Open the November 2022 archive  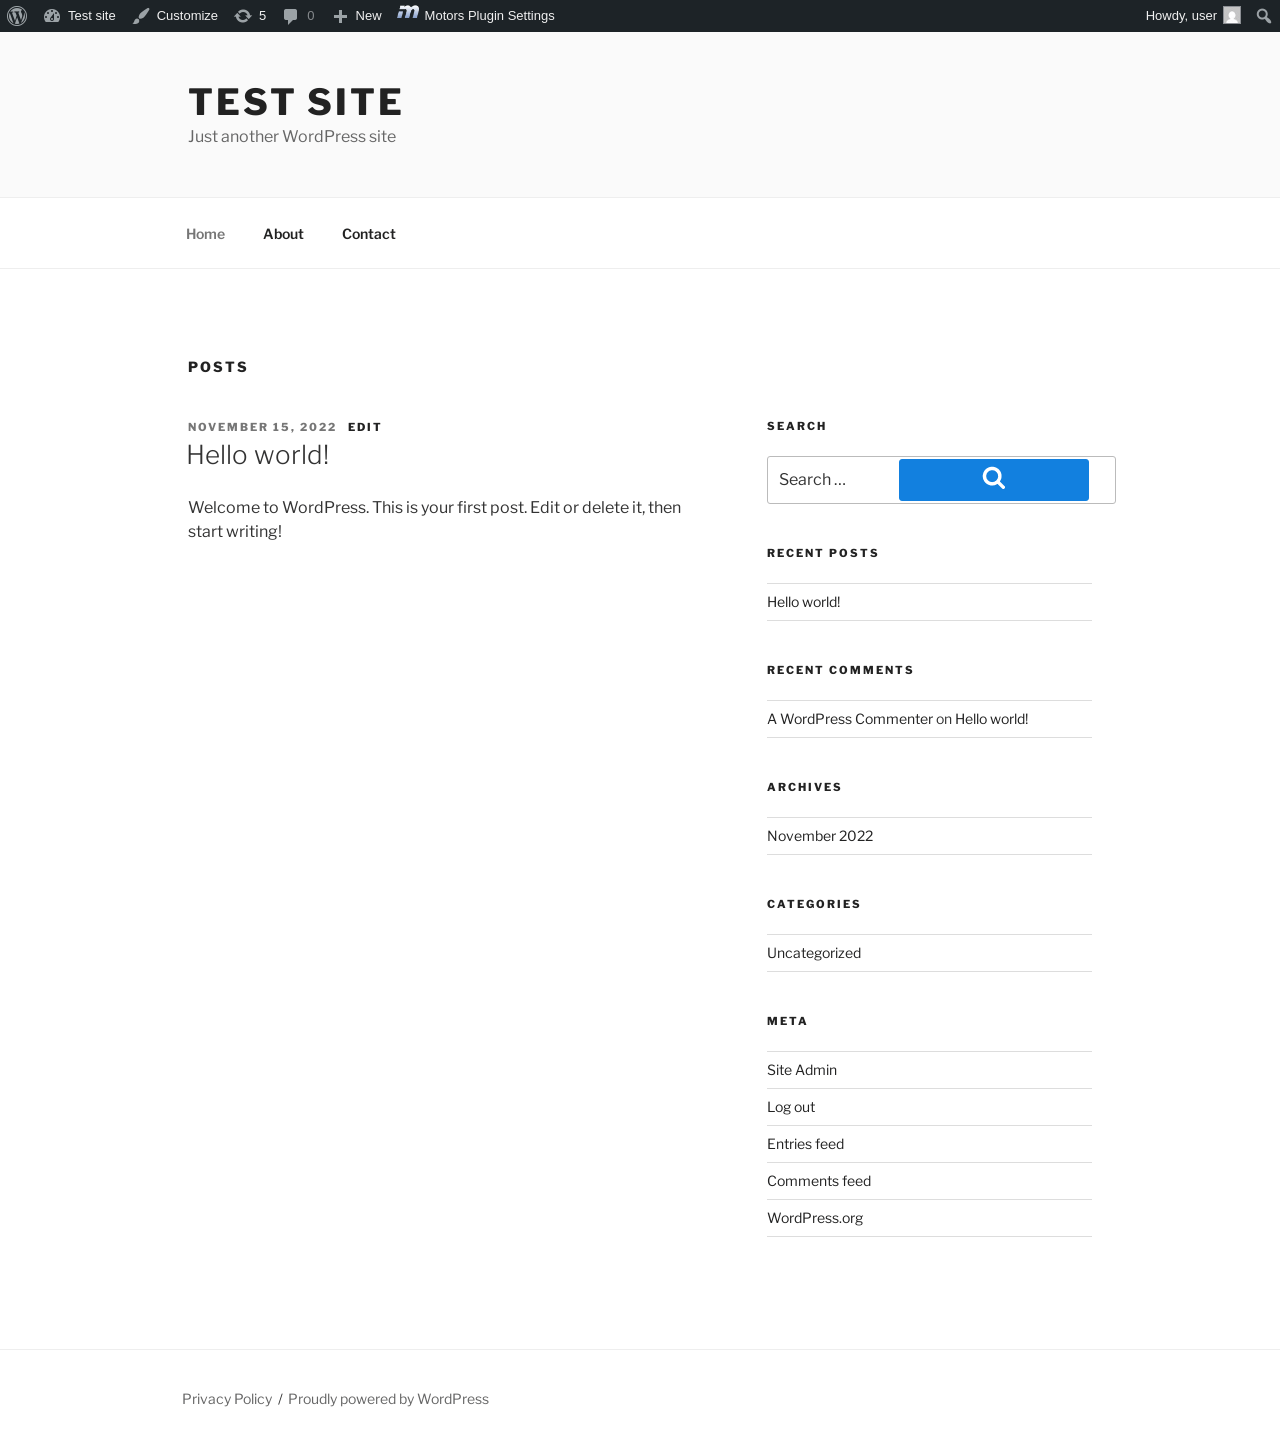820,836
